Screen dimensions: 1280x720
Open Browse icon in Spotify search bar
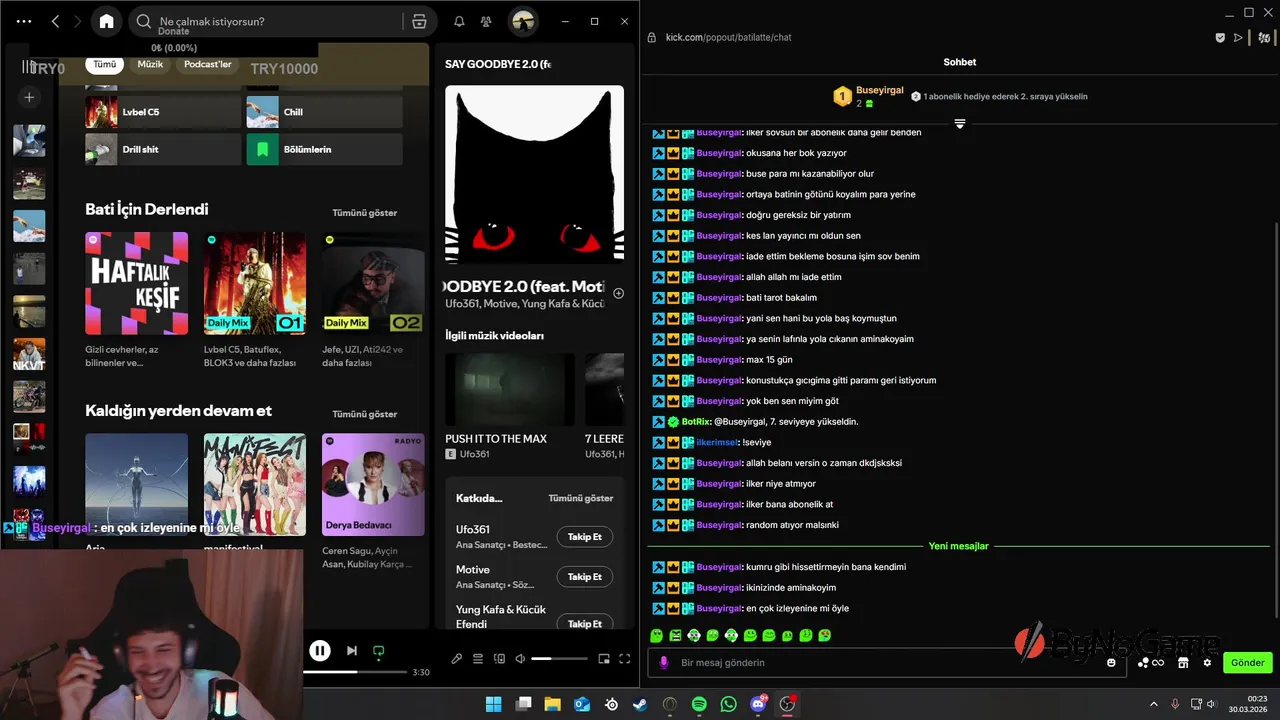[x=419, y=21]
